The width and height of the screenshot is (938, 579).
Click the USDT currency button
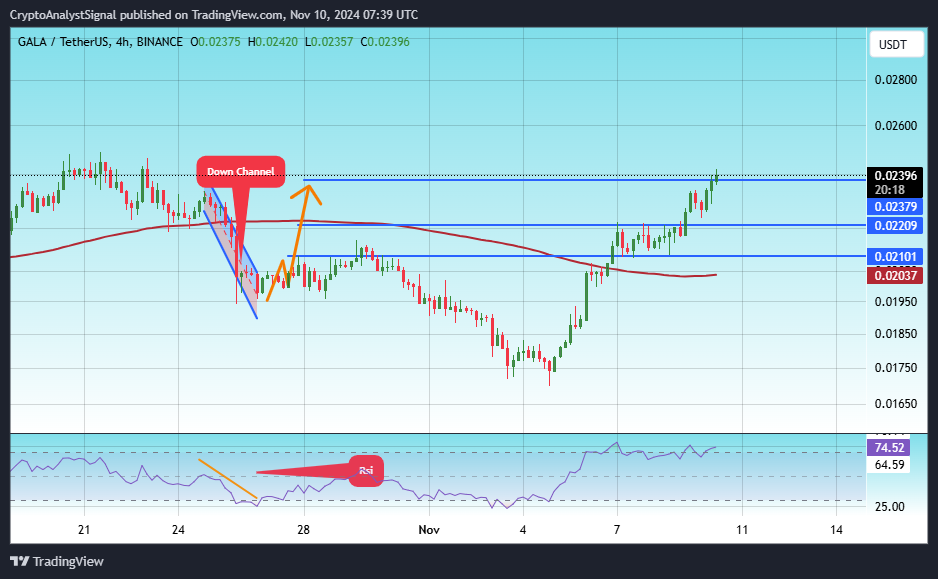894,44
